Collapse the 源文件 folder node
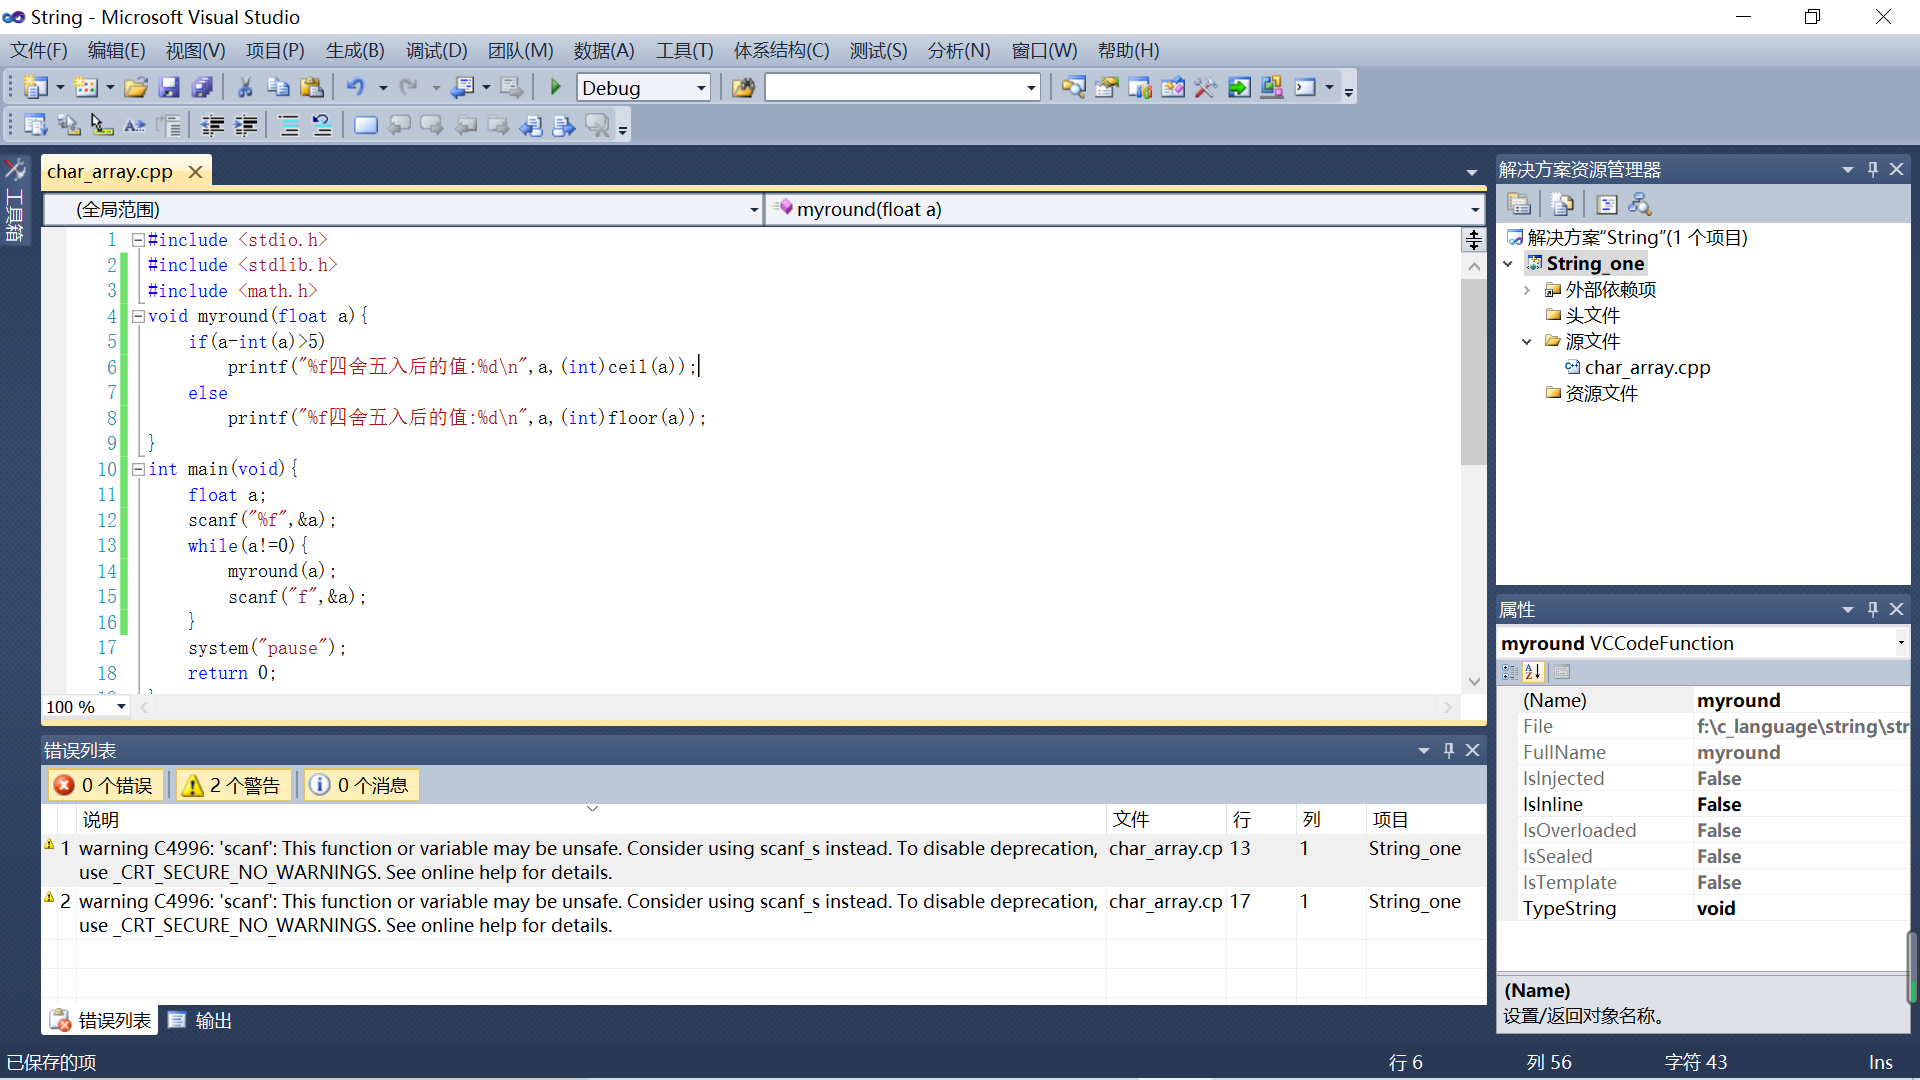1920x1080 pixels. (1527, 342)
